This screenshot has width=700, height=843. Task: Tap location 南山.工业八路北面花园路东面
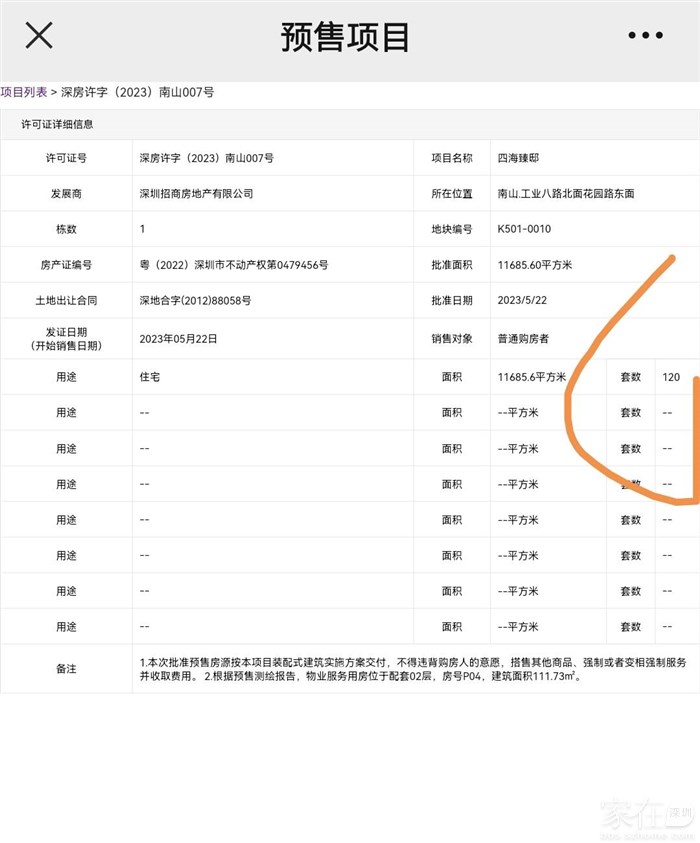pyautogui.click(x=565, y=193)
